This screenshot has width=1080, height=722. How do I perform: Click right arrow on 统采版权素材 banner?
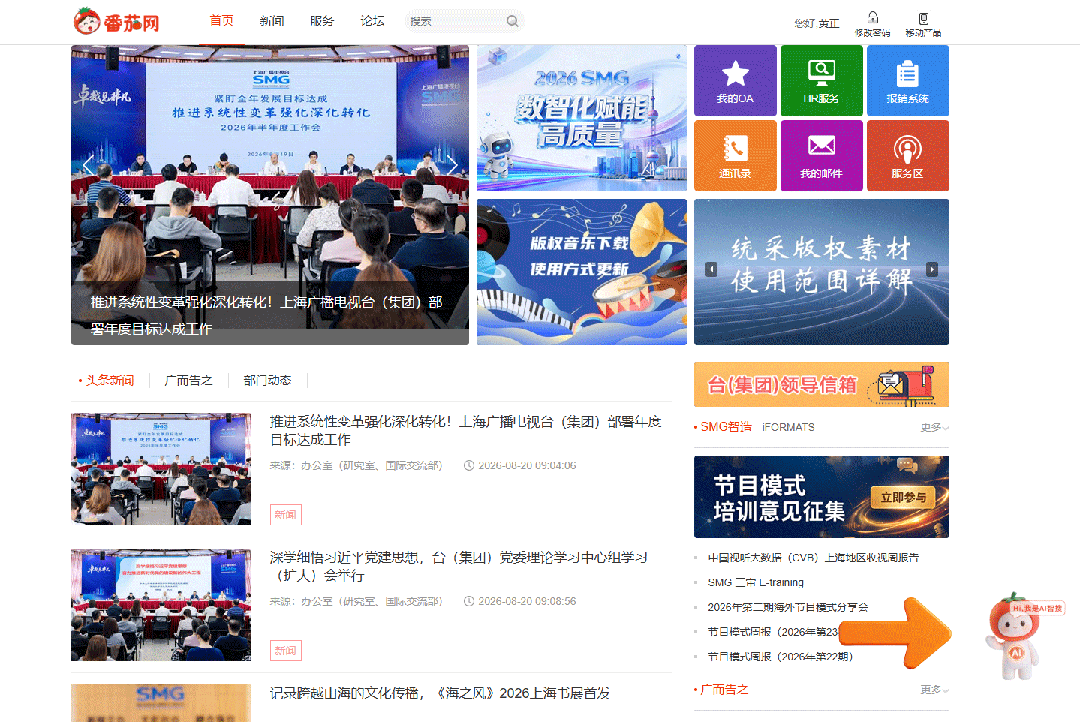932,270
